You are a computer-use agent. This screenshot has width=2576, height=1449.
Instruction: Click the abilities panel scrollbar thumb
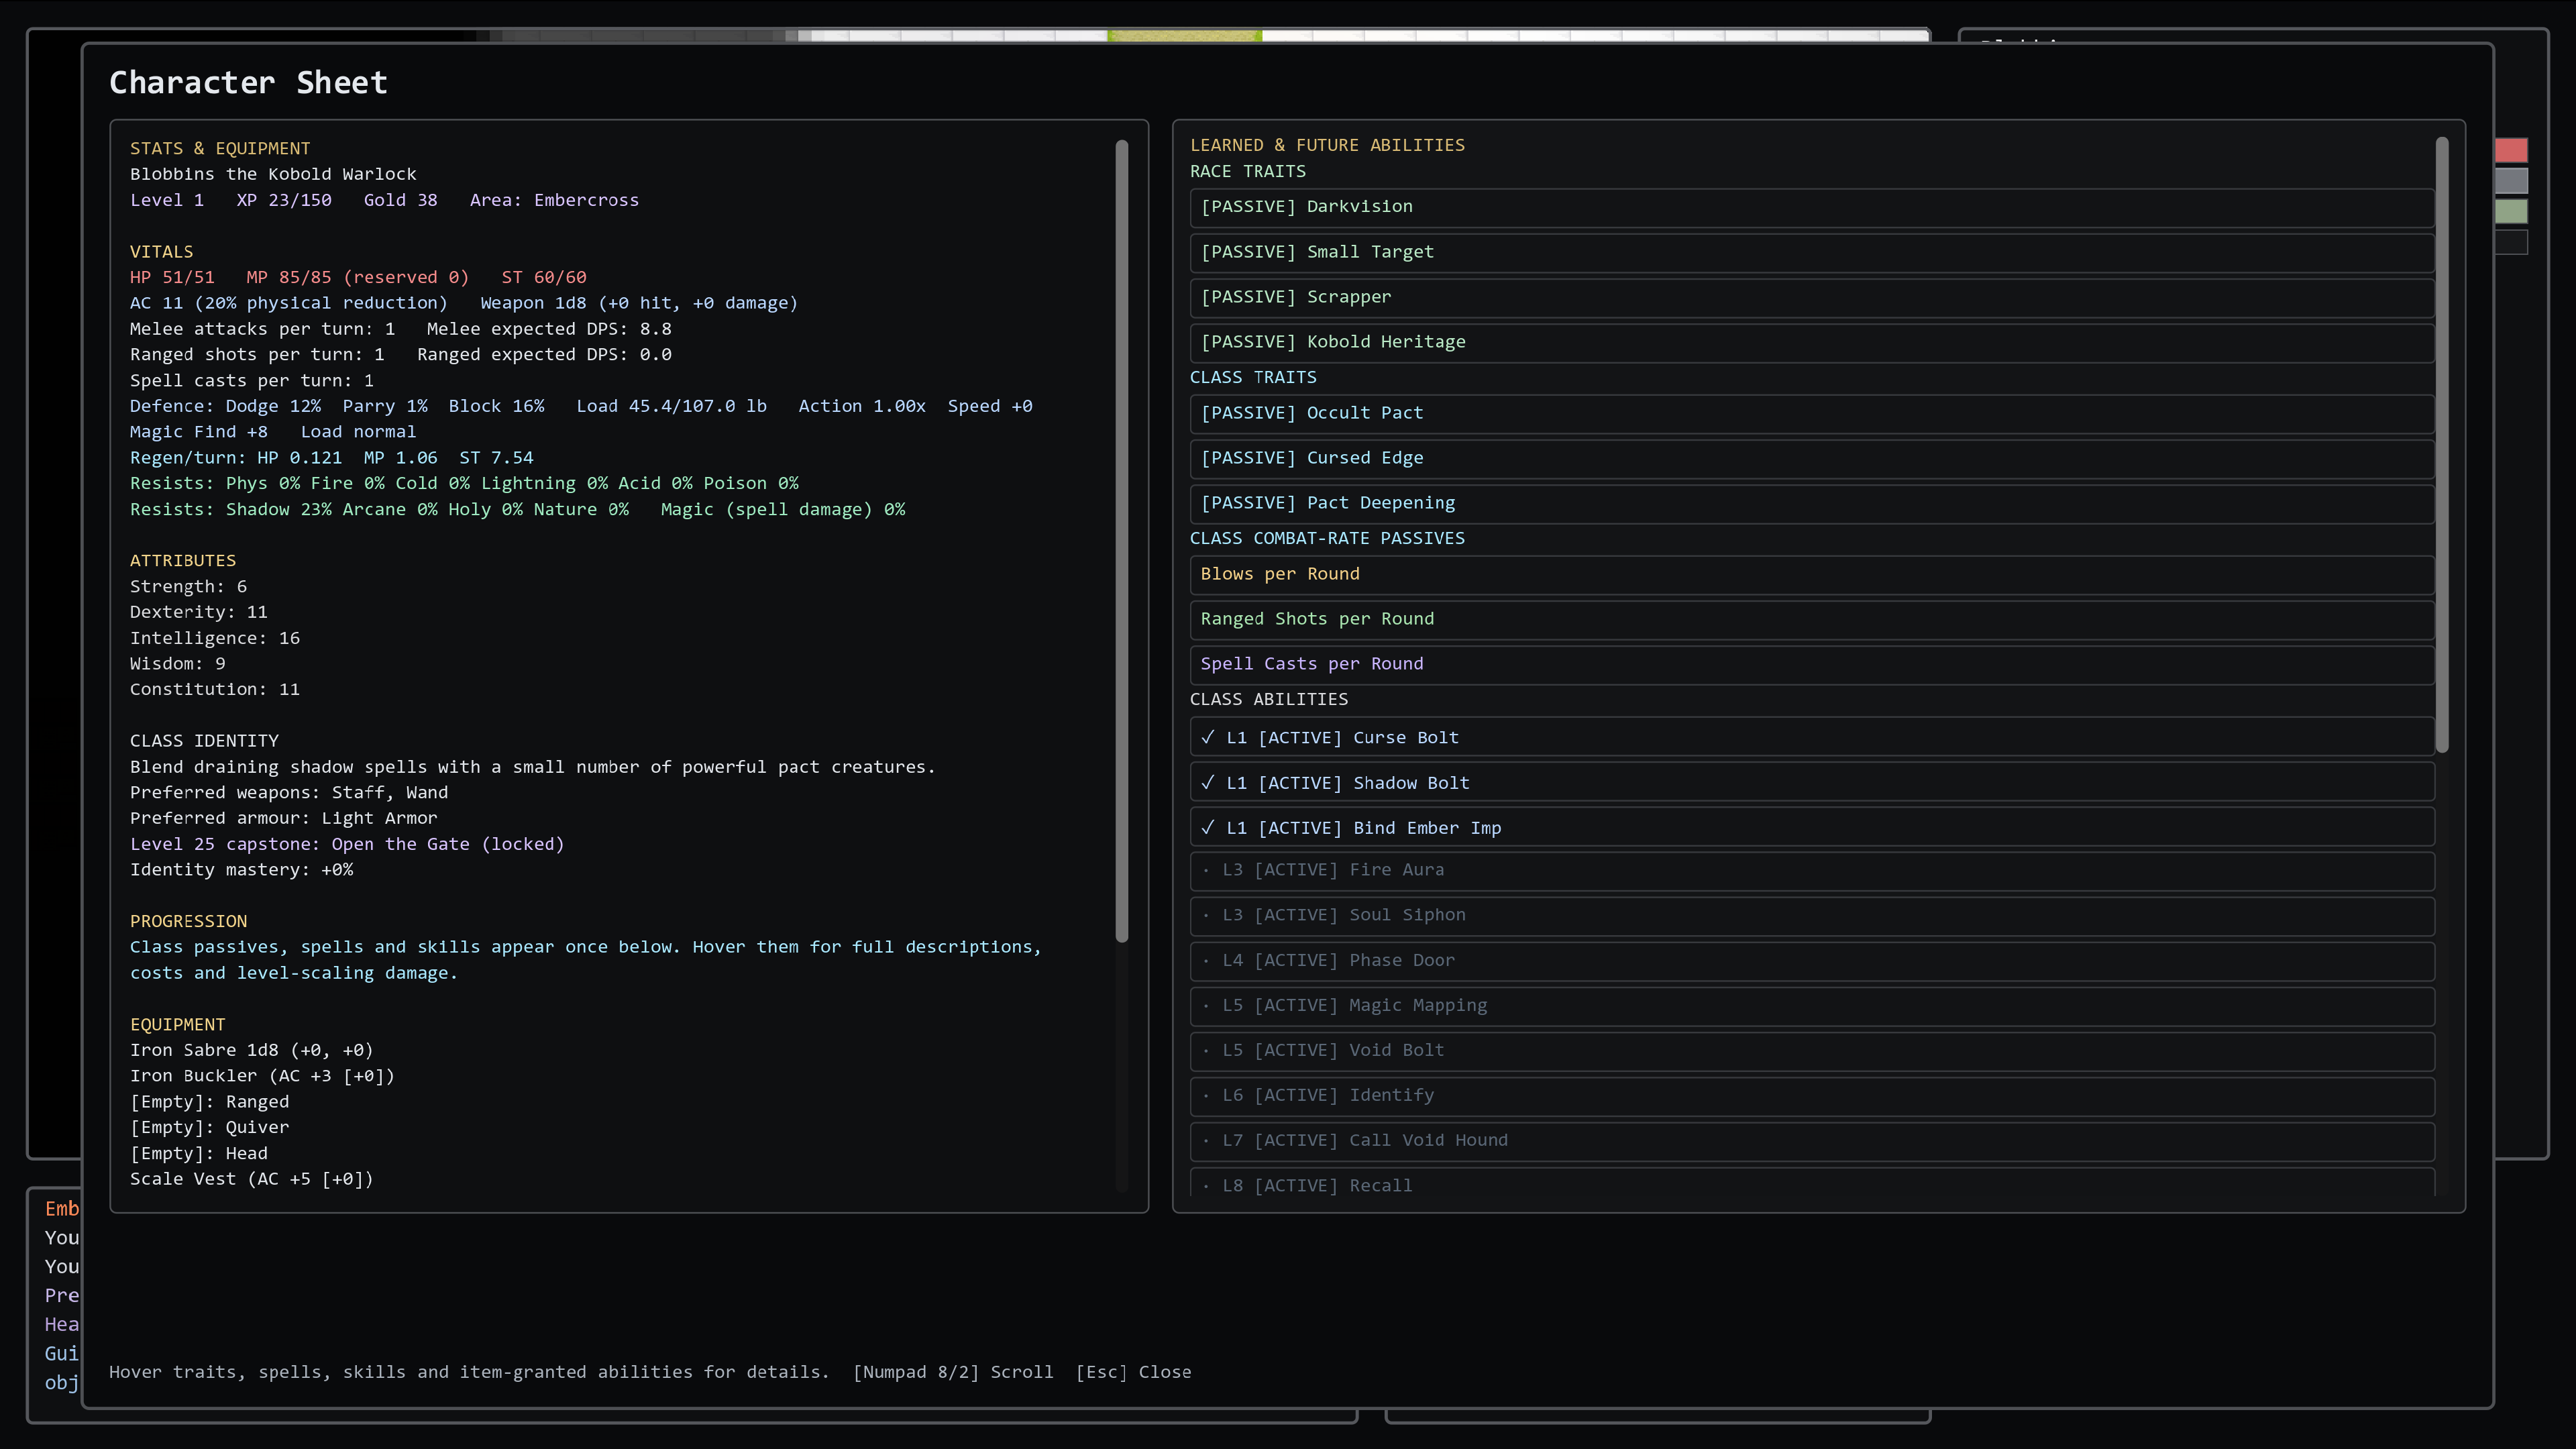tap(2442, 445)
